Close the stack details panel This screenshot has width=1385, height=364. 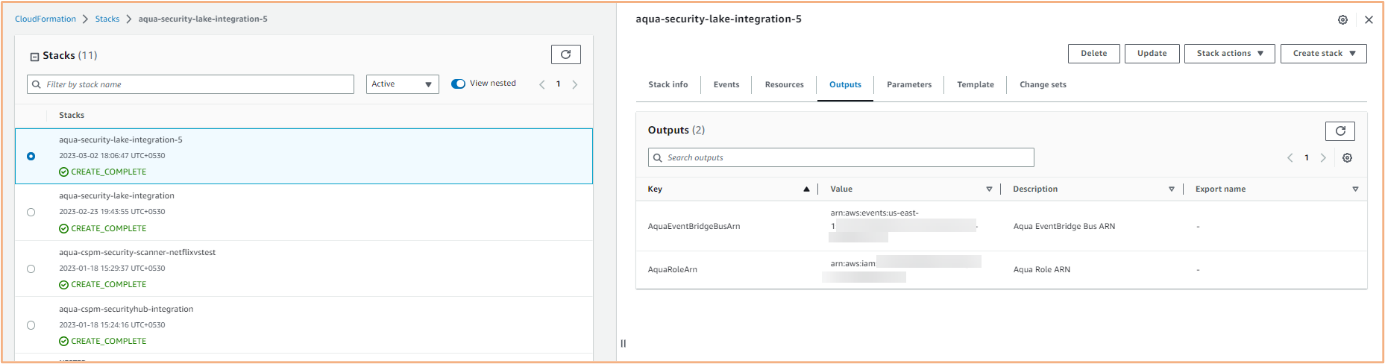(1369, 20)
